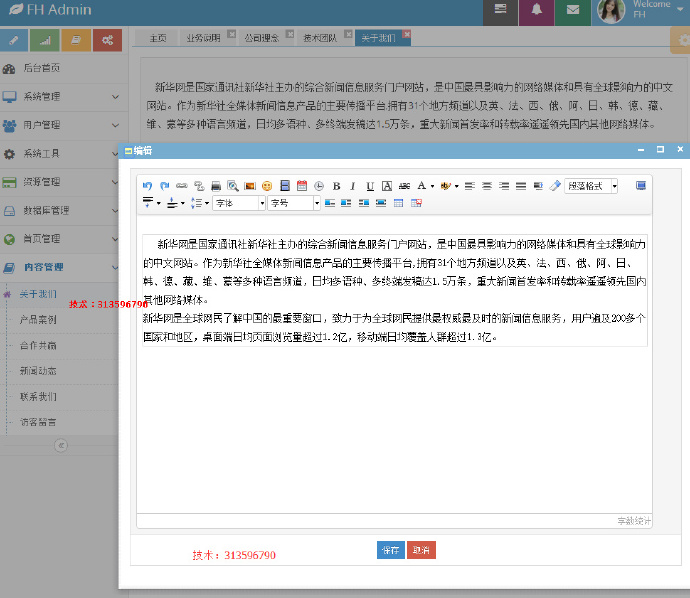
Task: Expand the 系统管理 sidebar menu
Action: 64,96
